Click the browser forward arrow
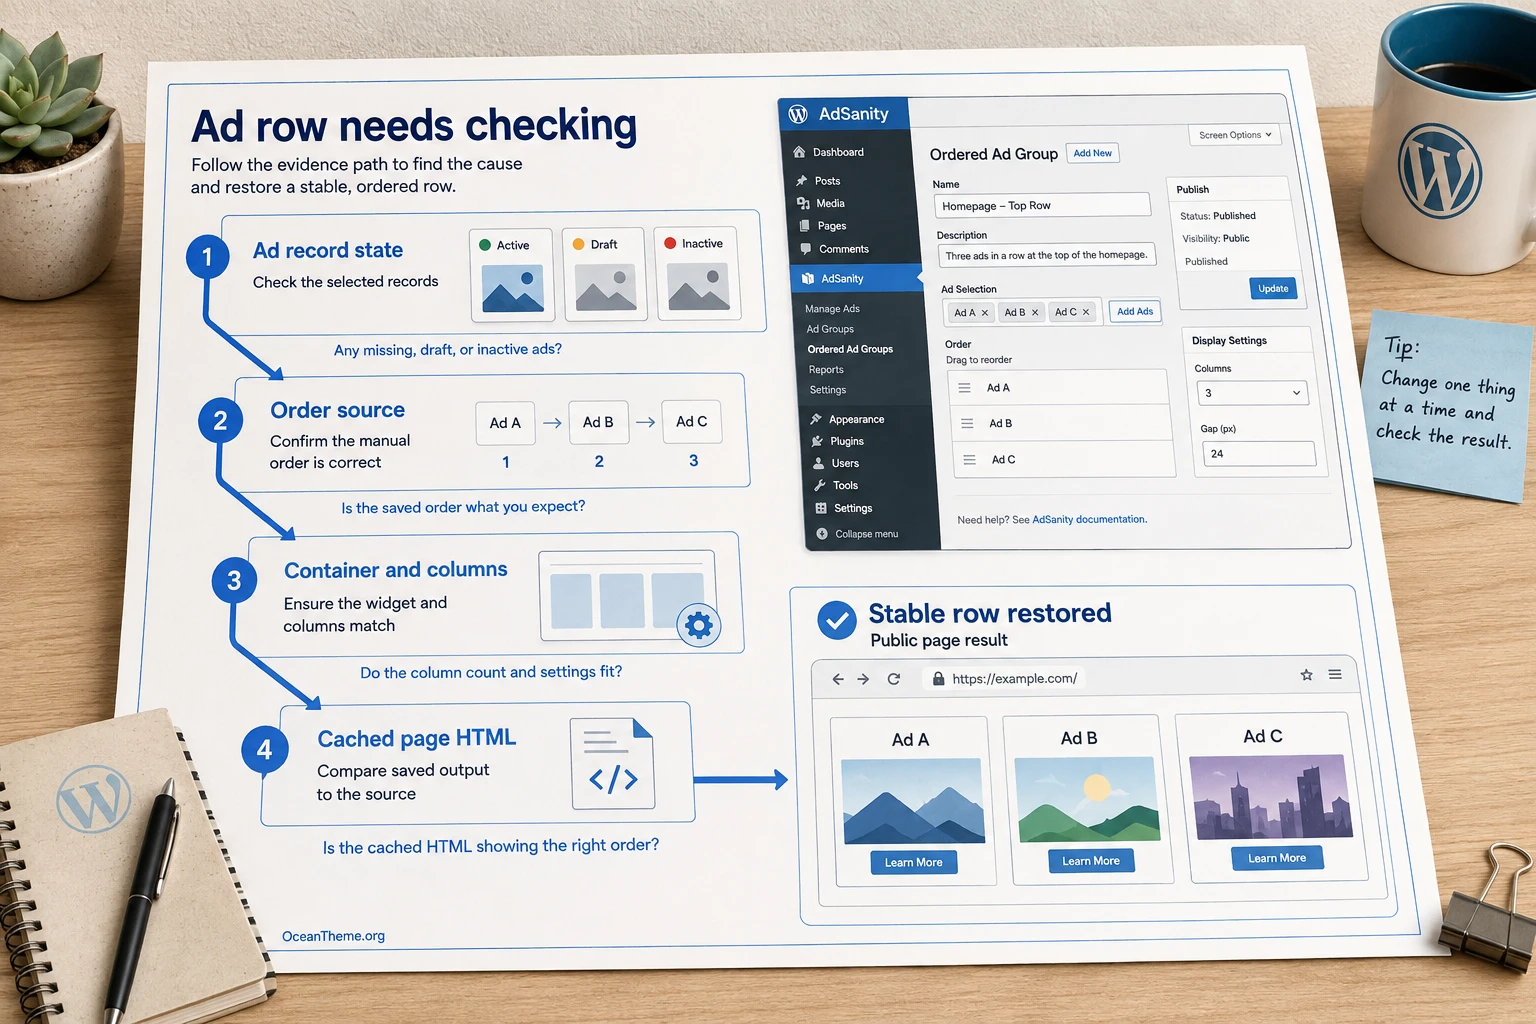This screenshot has height=1024, width=1536. [x=863, y=679]
